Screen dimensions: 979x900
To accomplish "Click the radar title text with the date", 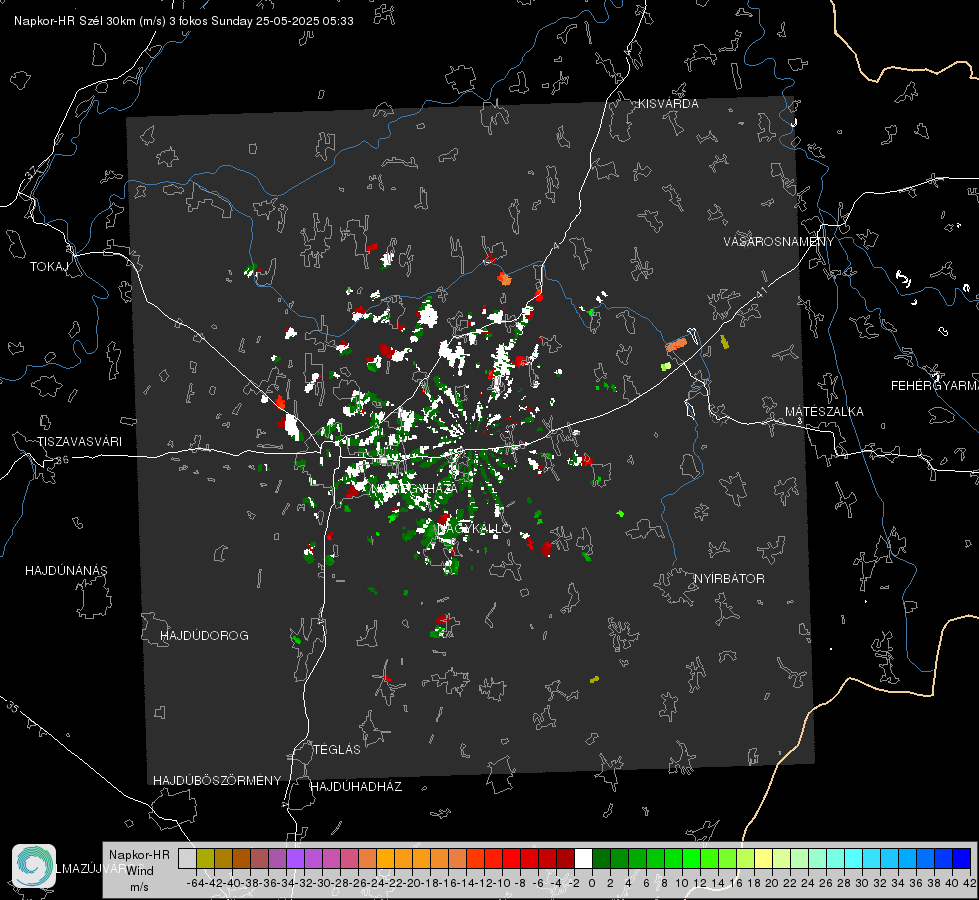I will pyautogui.click(x=184, y=21).
